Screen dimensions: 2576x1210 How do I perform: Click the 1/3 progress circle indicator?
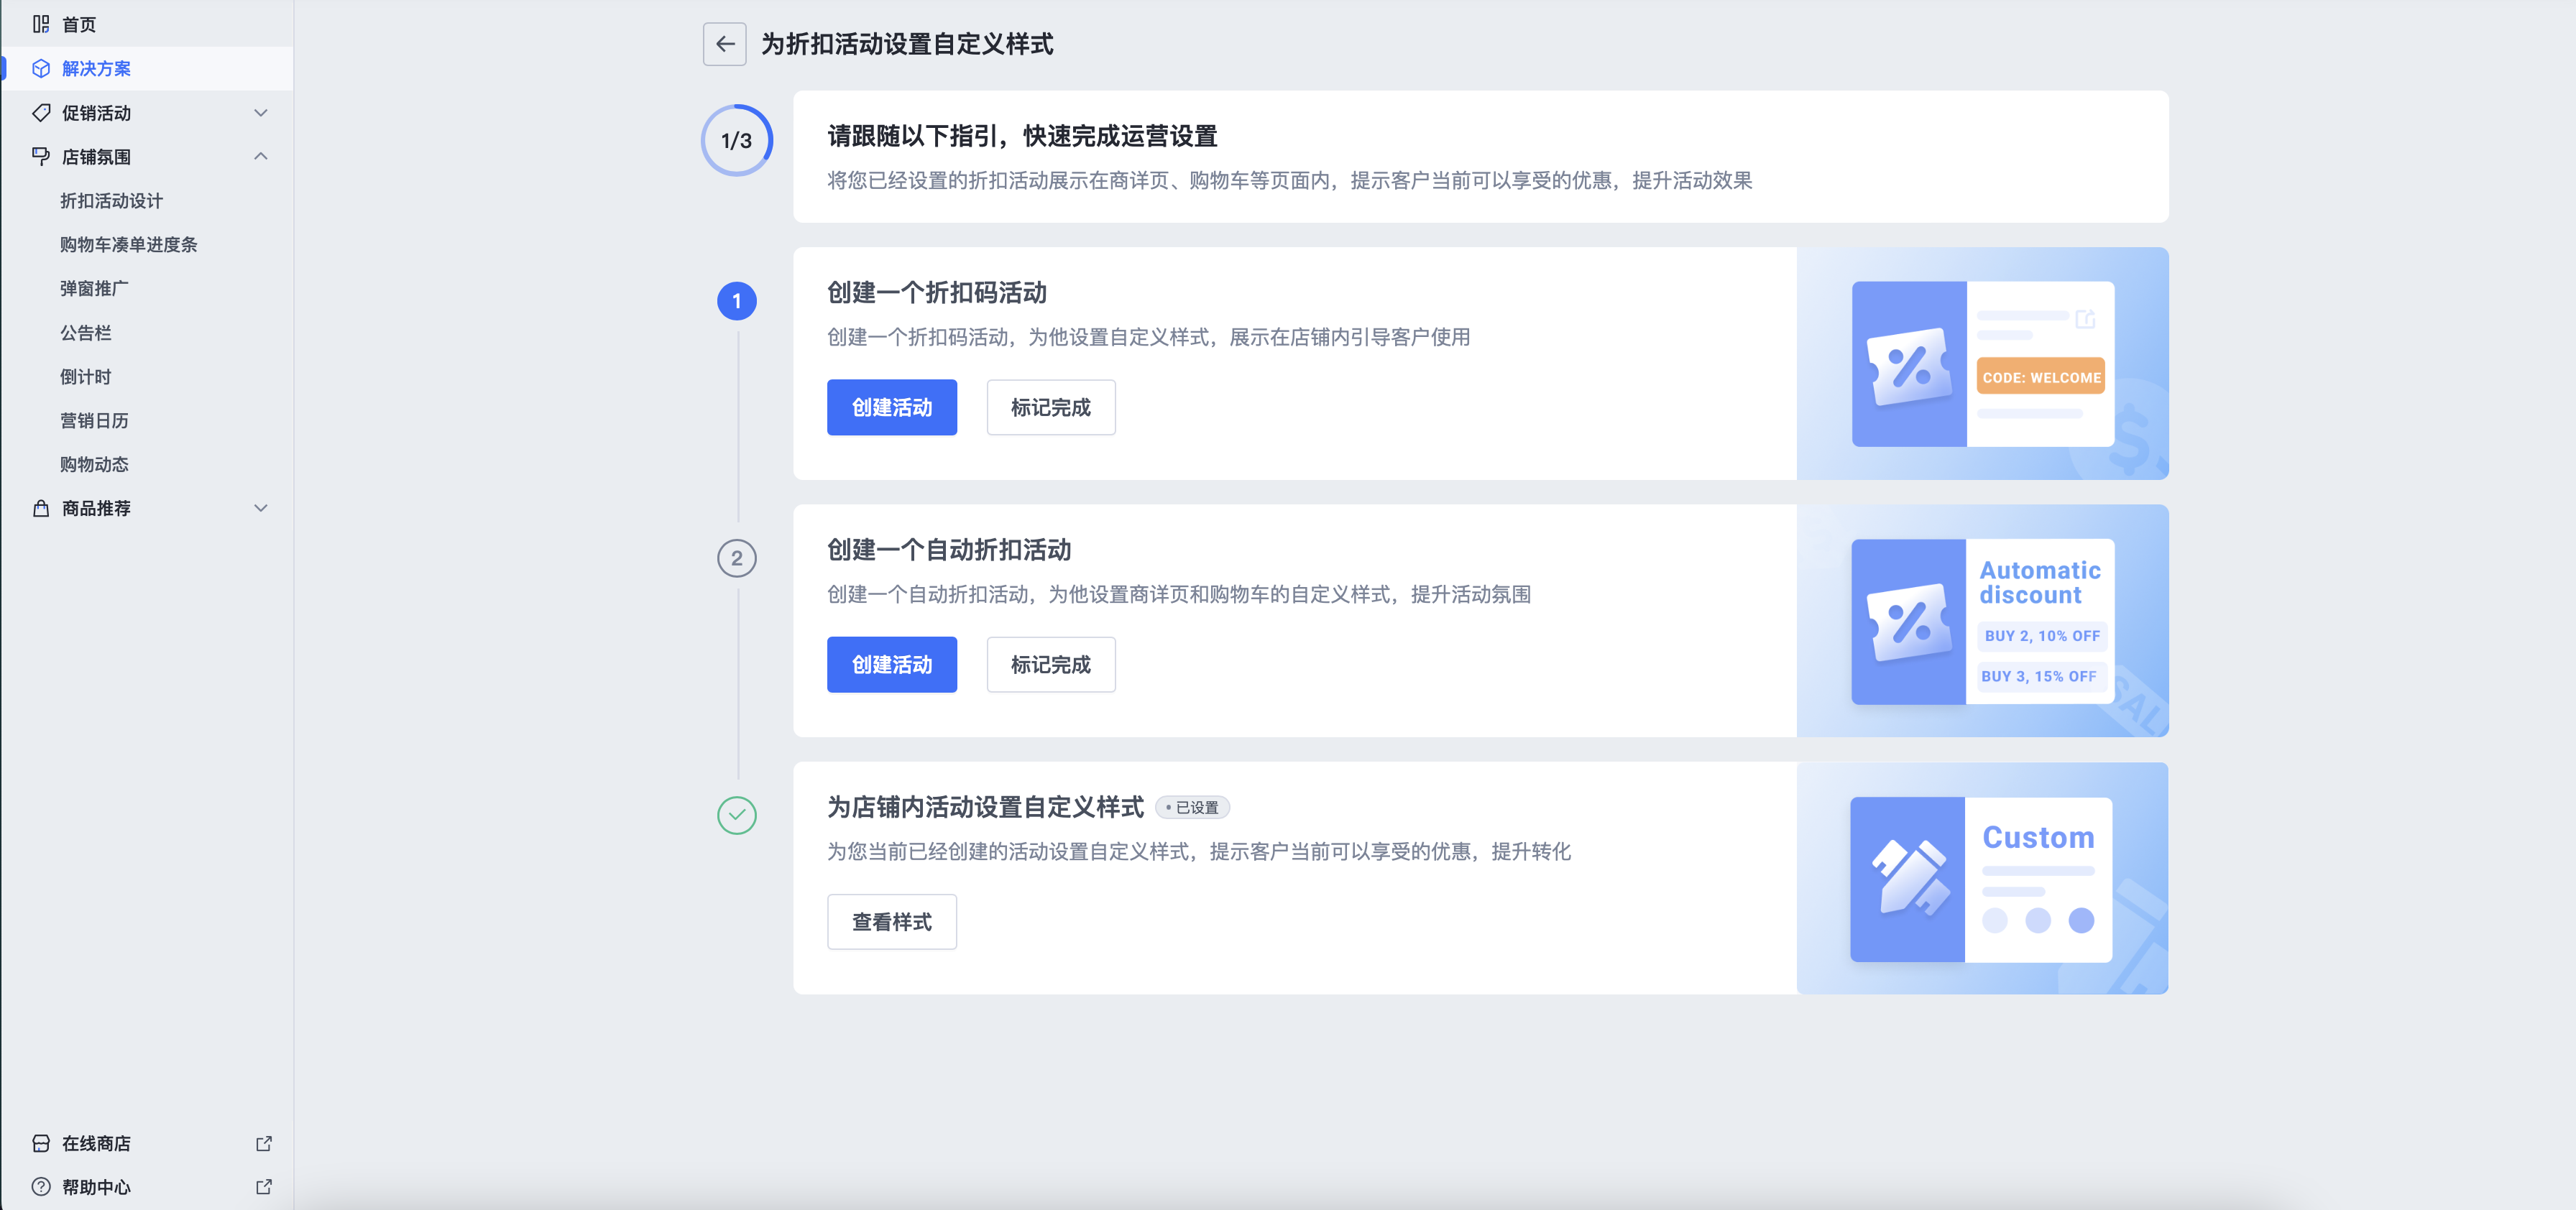[x=737, y=140]
